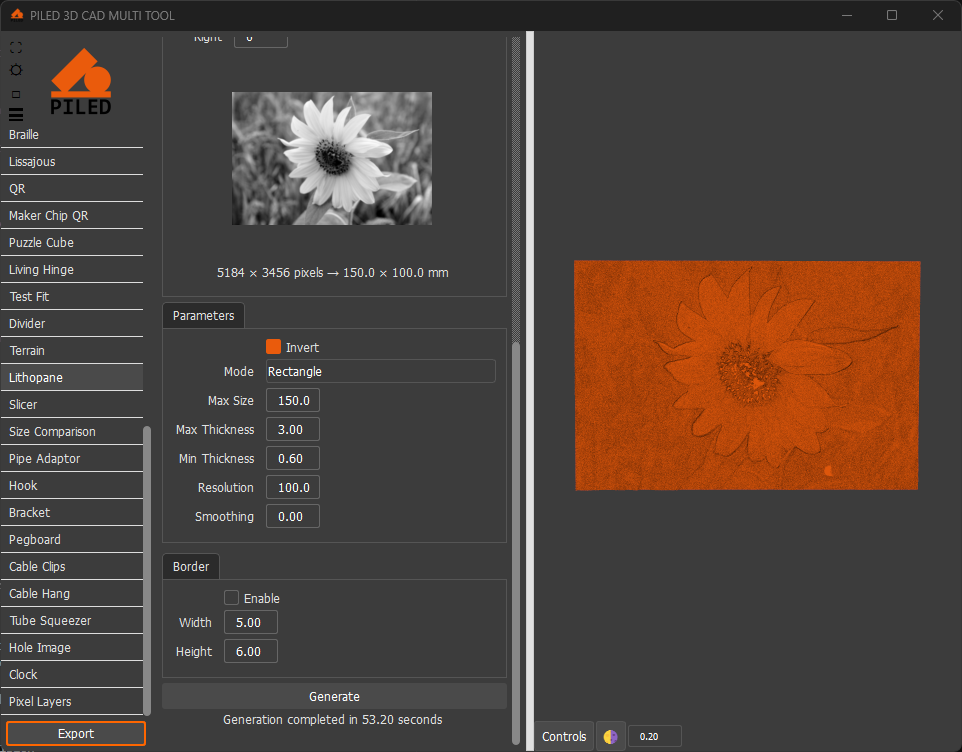This screenshot has width=962, height=752.
Task: Enable the Border checkbox
Action: tap(232, 598)
